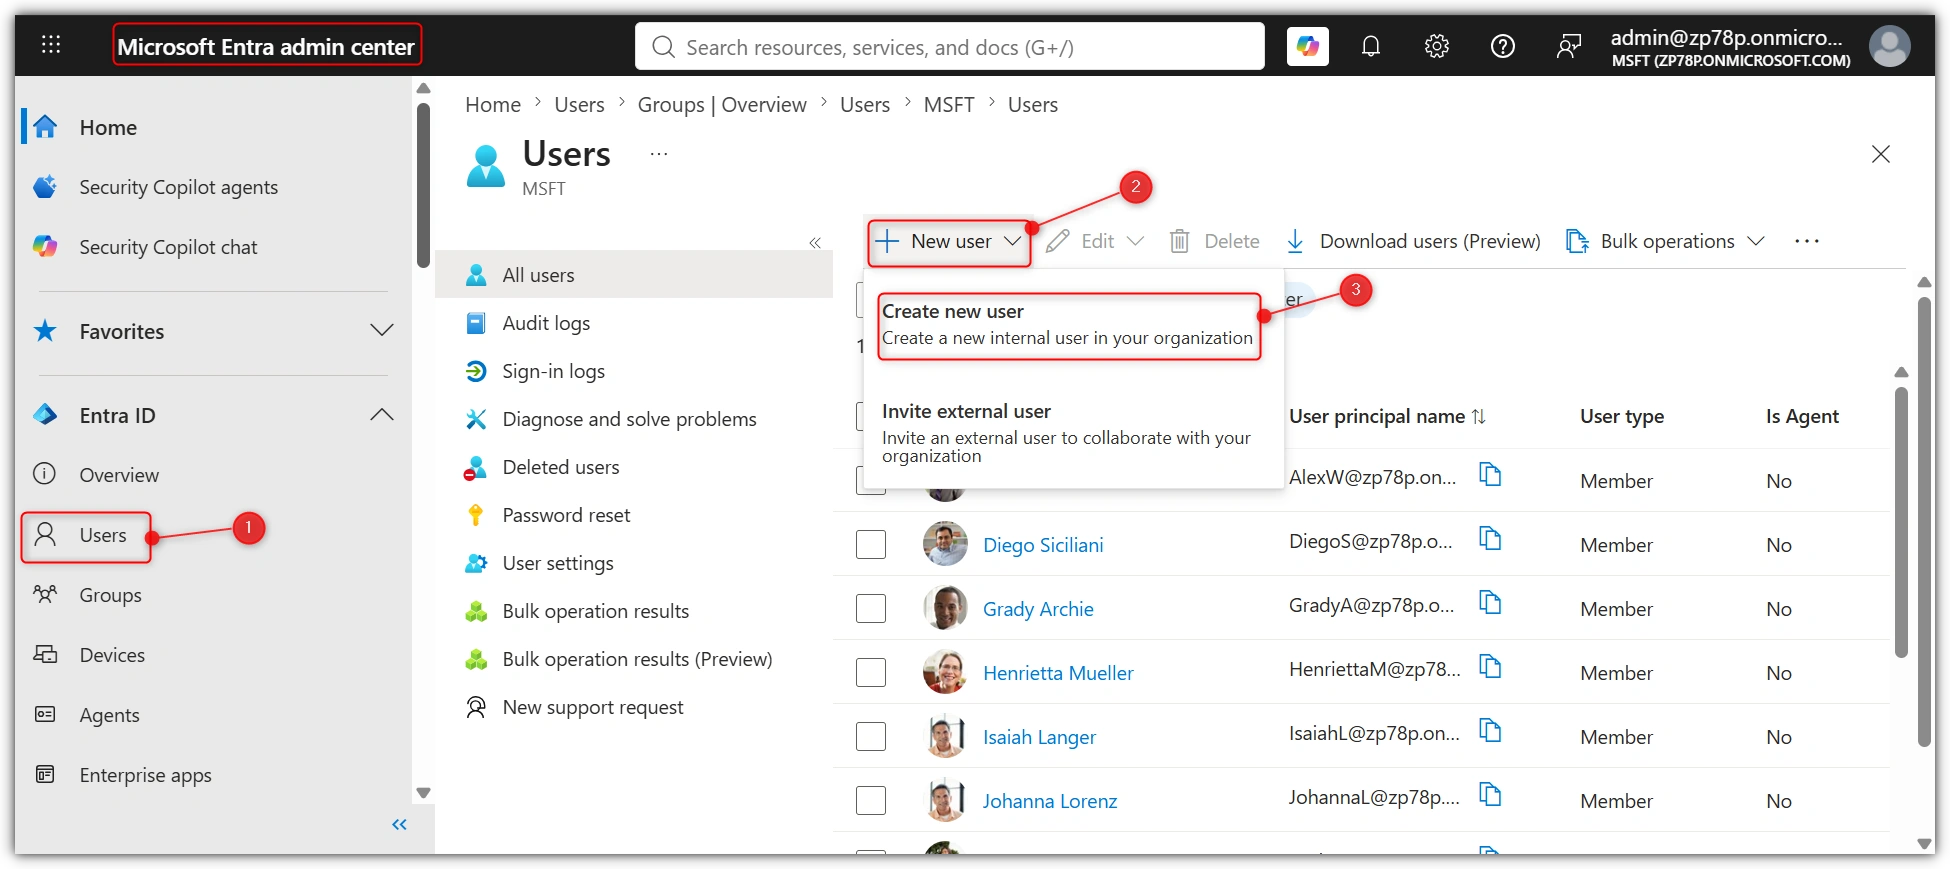Go to MSFT breadcrumb link
This screenshot has height=869, width=1950.
pos(949,104)
